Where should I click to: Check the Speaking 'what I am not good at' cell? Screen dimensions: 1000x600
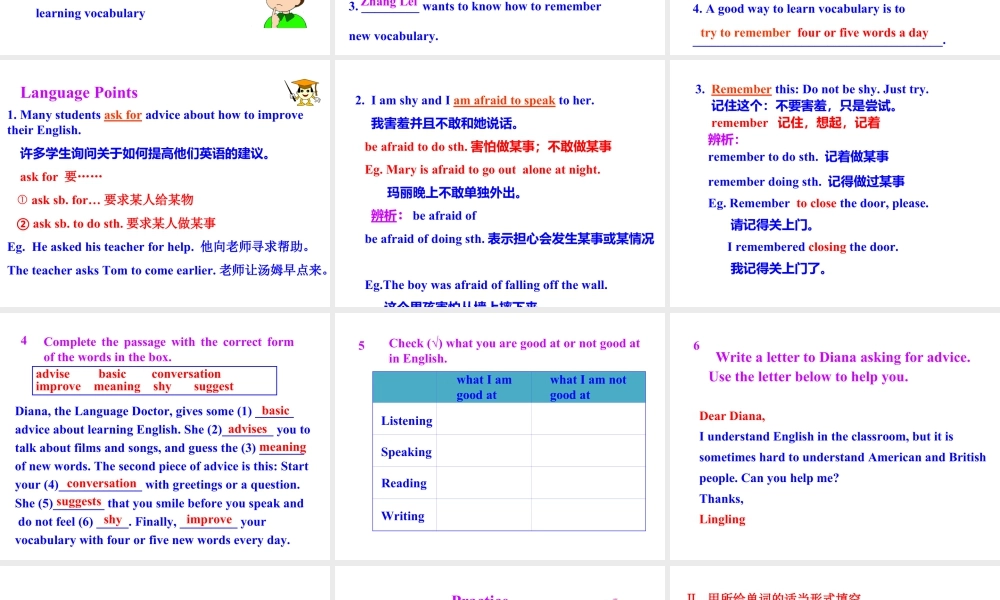click(x=587, y=452)
